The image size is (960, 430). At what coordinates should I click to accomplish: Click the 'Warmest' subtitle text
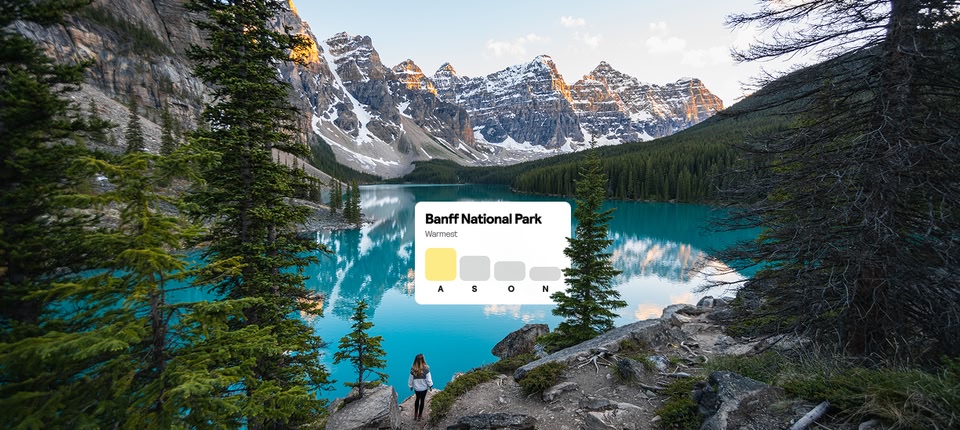[x=441, y=234]
